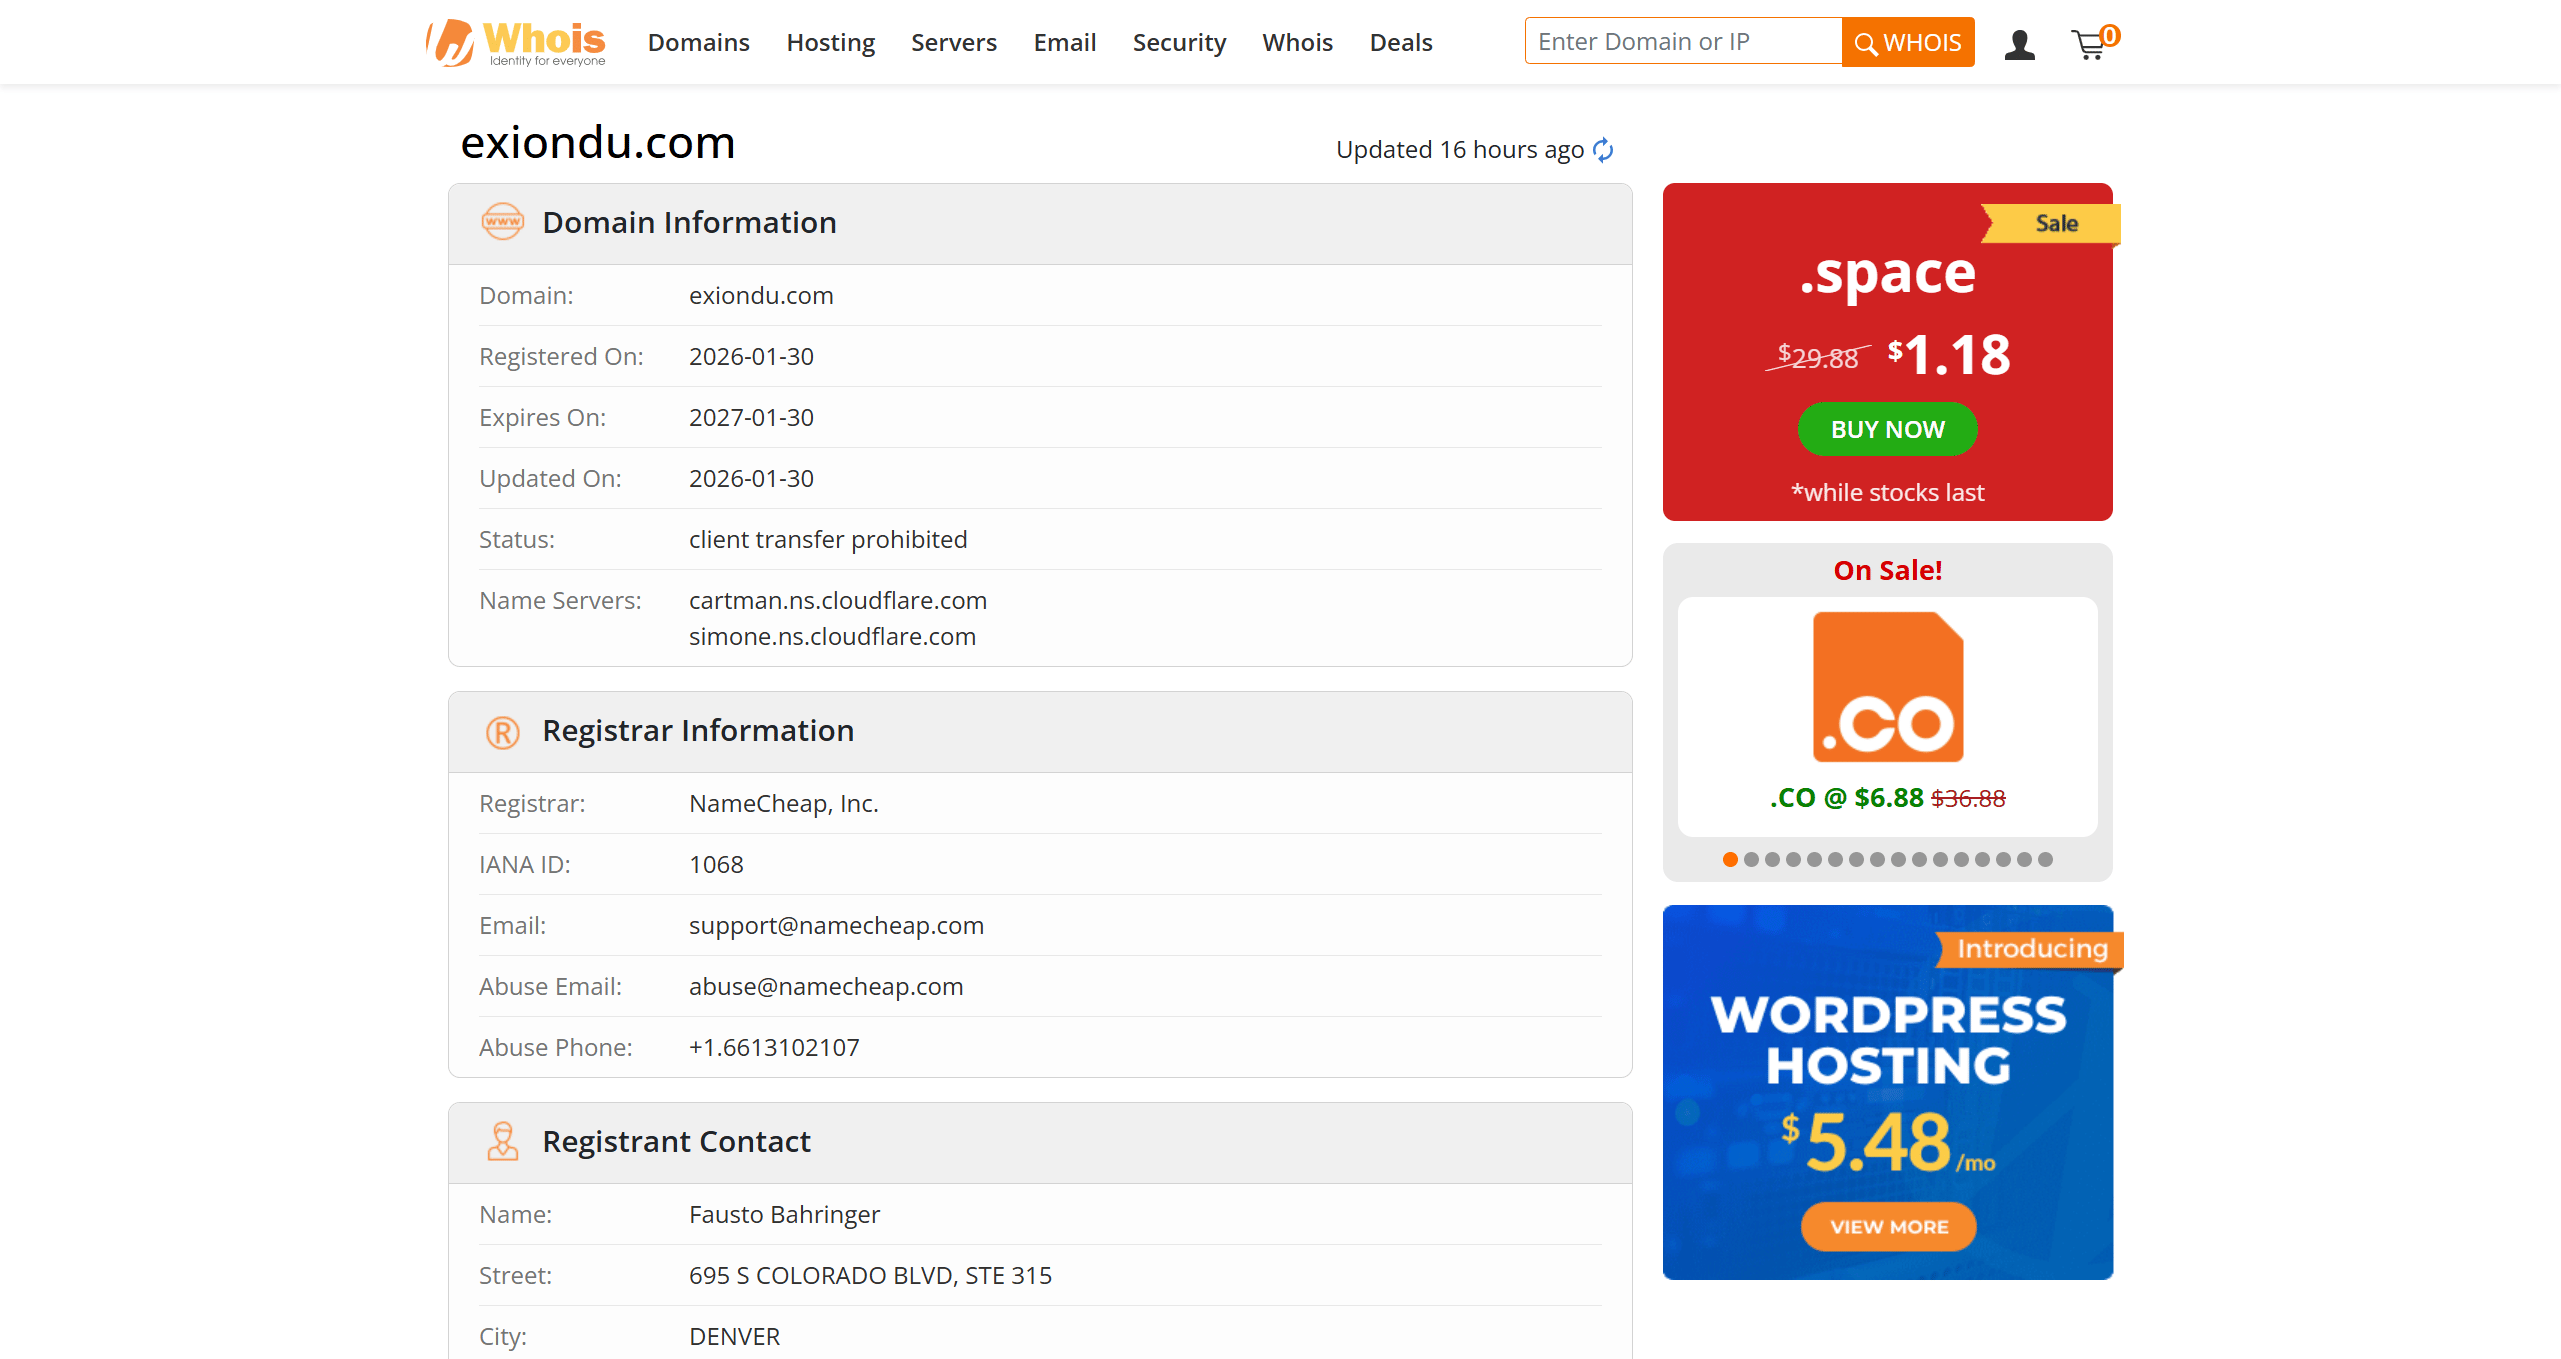Click the exiondu.com page heading
This screenshot has width=2561, height=1359.
(598, 143)
